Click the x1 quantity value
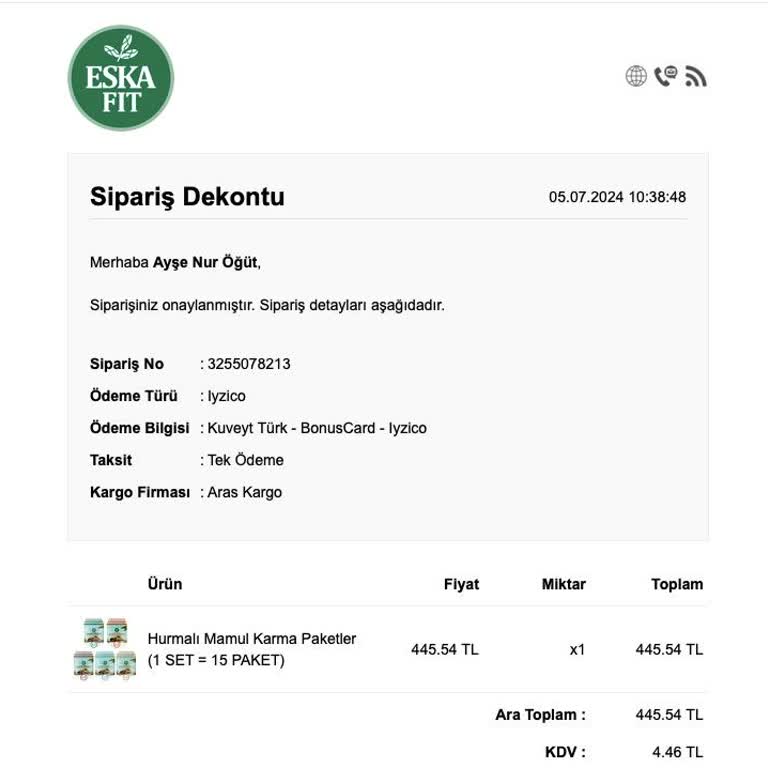 (x=577, y=649)
